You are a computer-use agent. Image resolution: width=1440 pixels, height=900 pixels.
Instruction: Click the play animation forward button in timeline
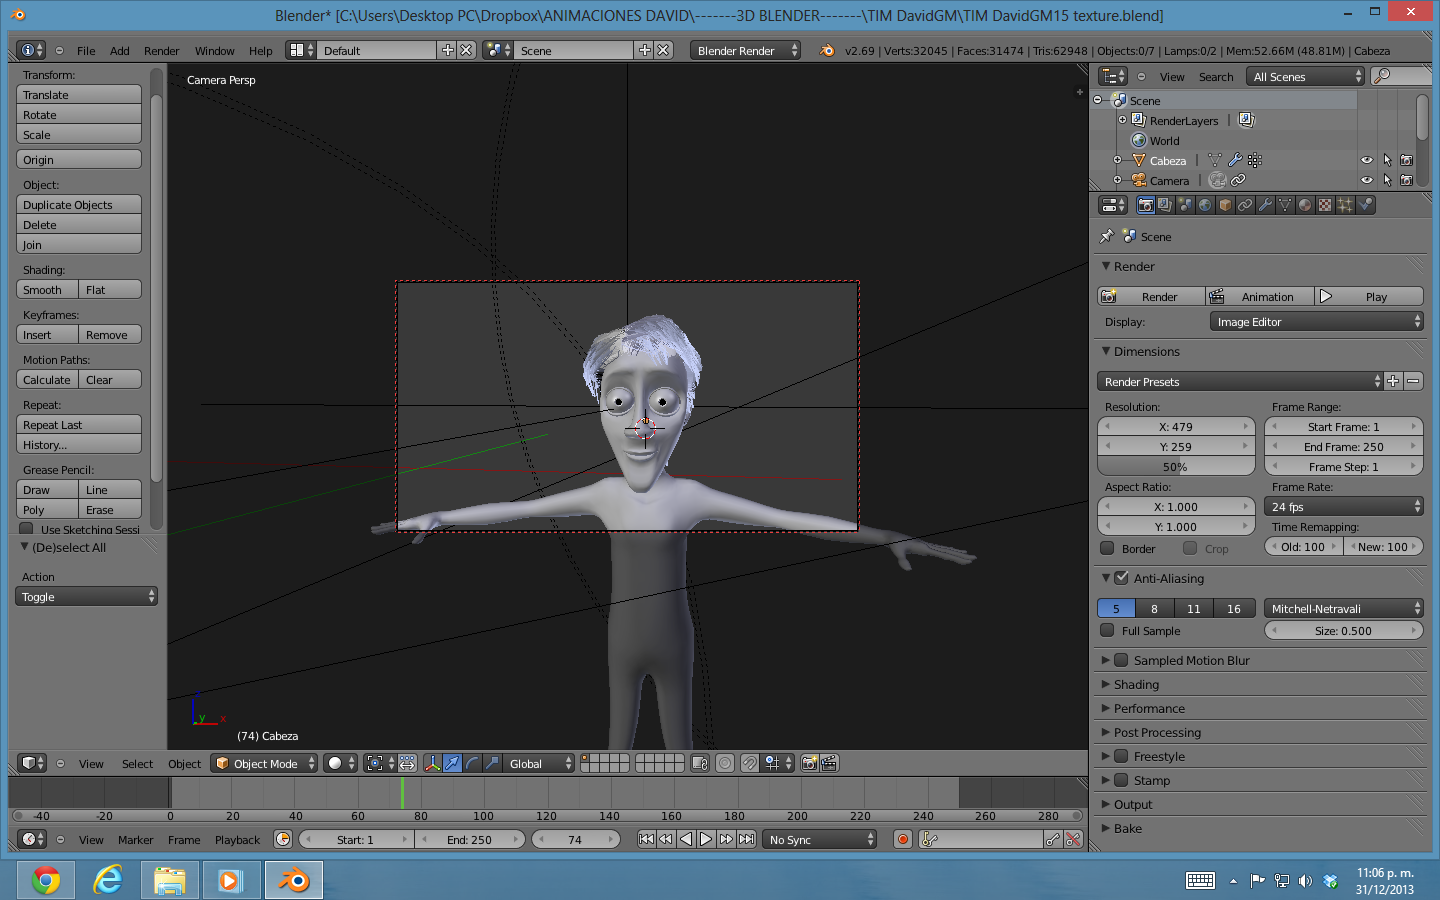706,839
